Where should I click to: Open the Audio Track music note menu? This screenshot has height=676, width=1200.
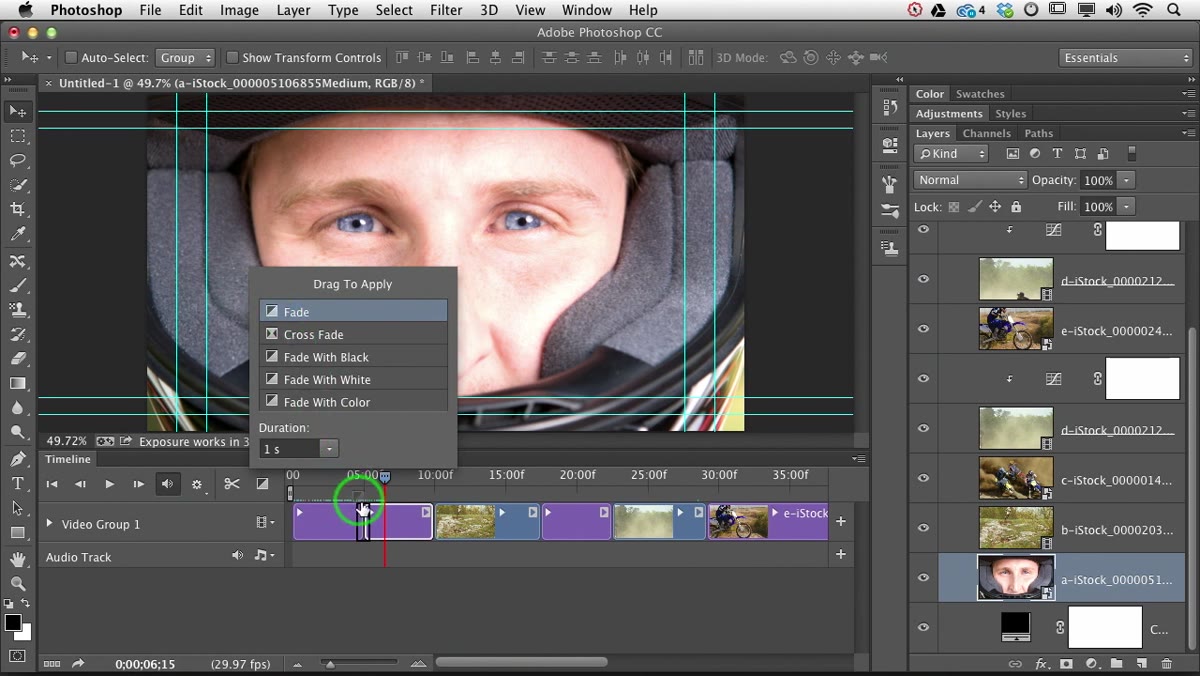point(263,555)
